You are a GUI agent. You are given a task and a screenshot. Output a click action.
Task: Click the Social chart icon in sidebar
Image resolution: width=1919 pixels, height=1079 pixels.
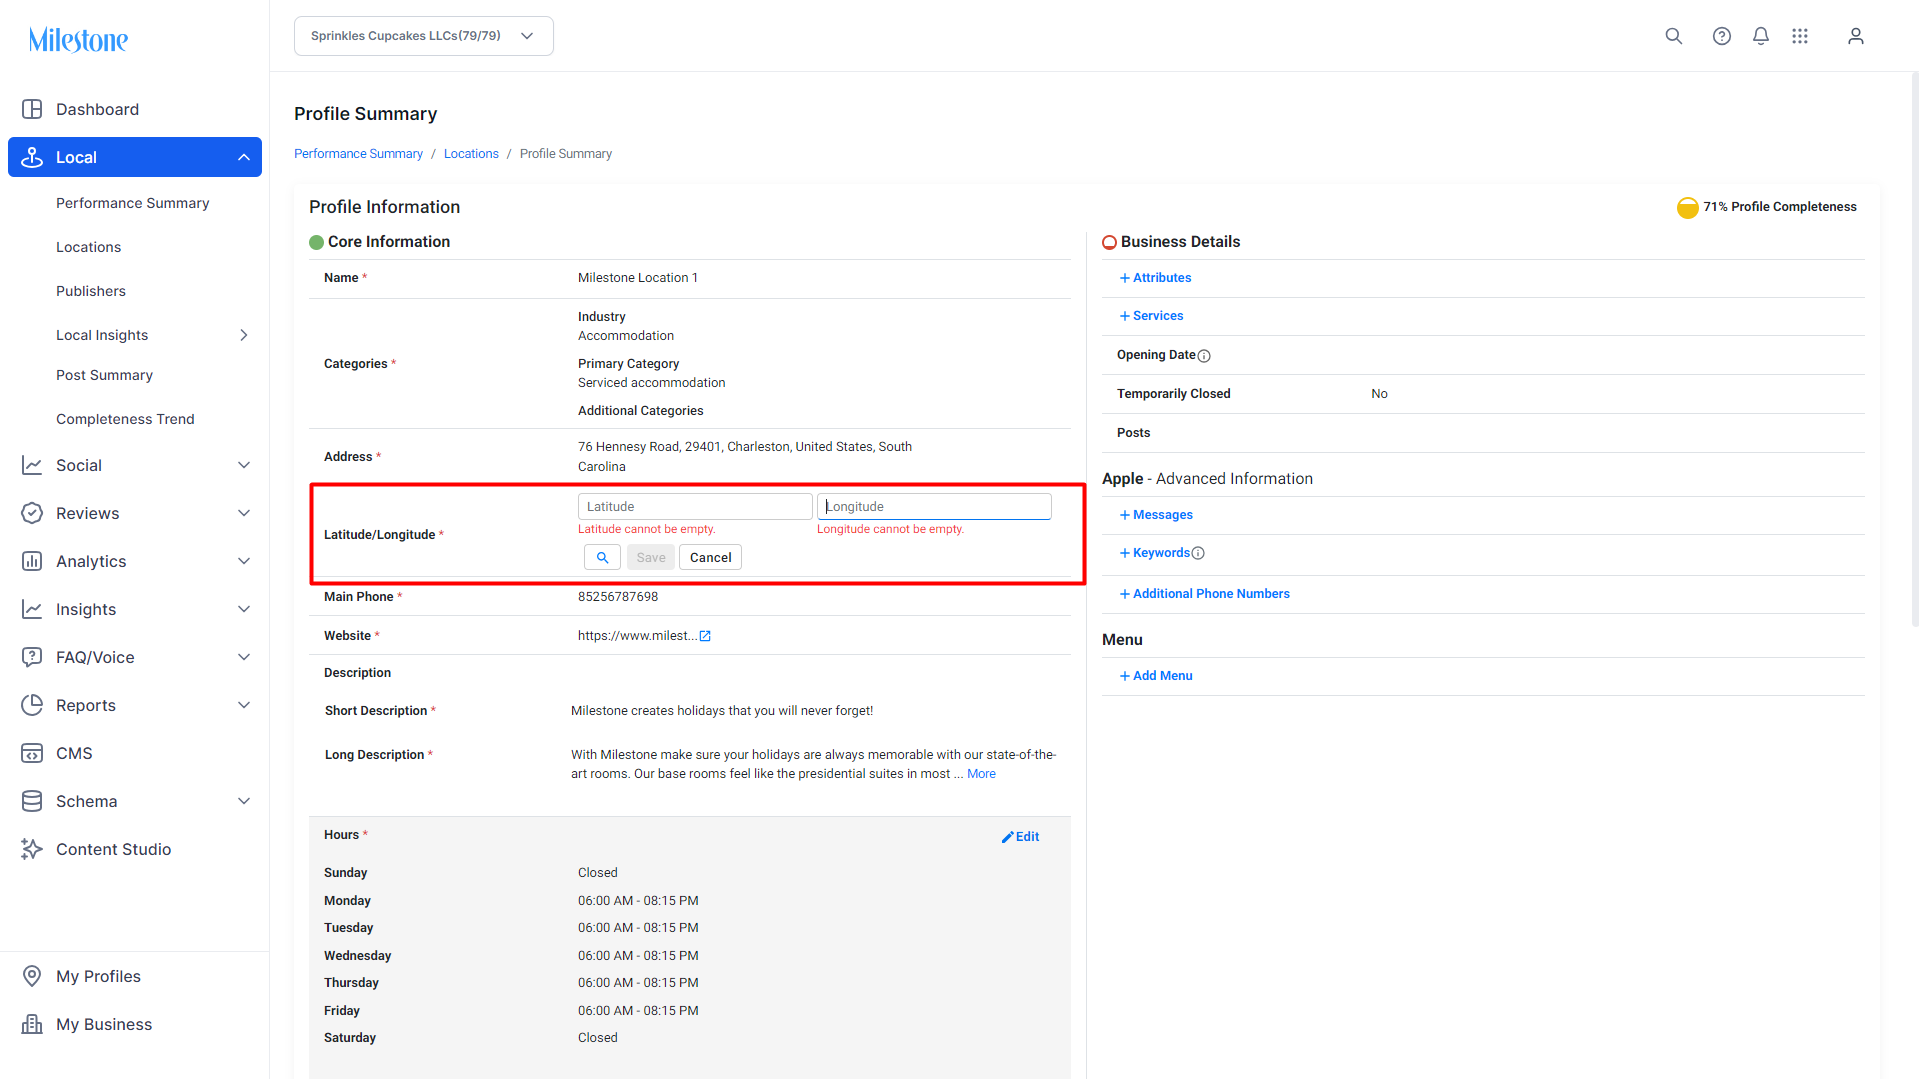[x=32, y=465]
